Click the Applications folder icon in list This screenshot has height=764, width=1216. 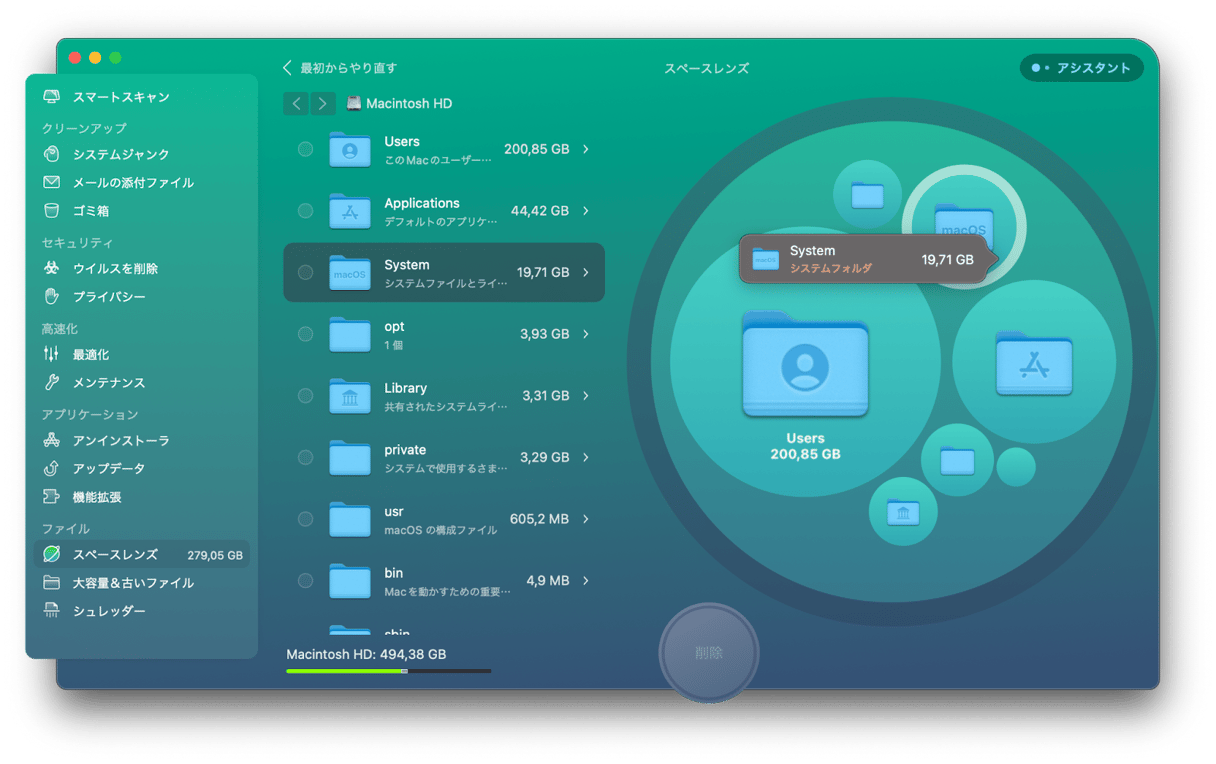[x=350, y=211]
